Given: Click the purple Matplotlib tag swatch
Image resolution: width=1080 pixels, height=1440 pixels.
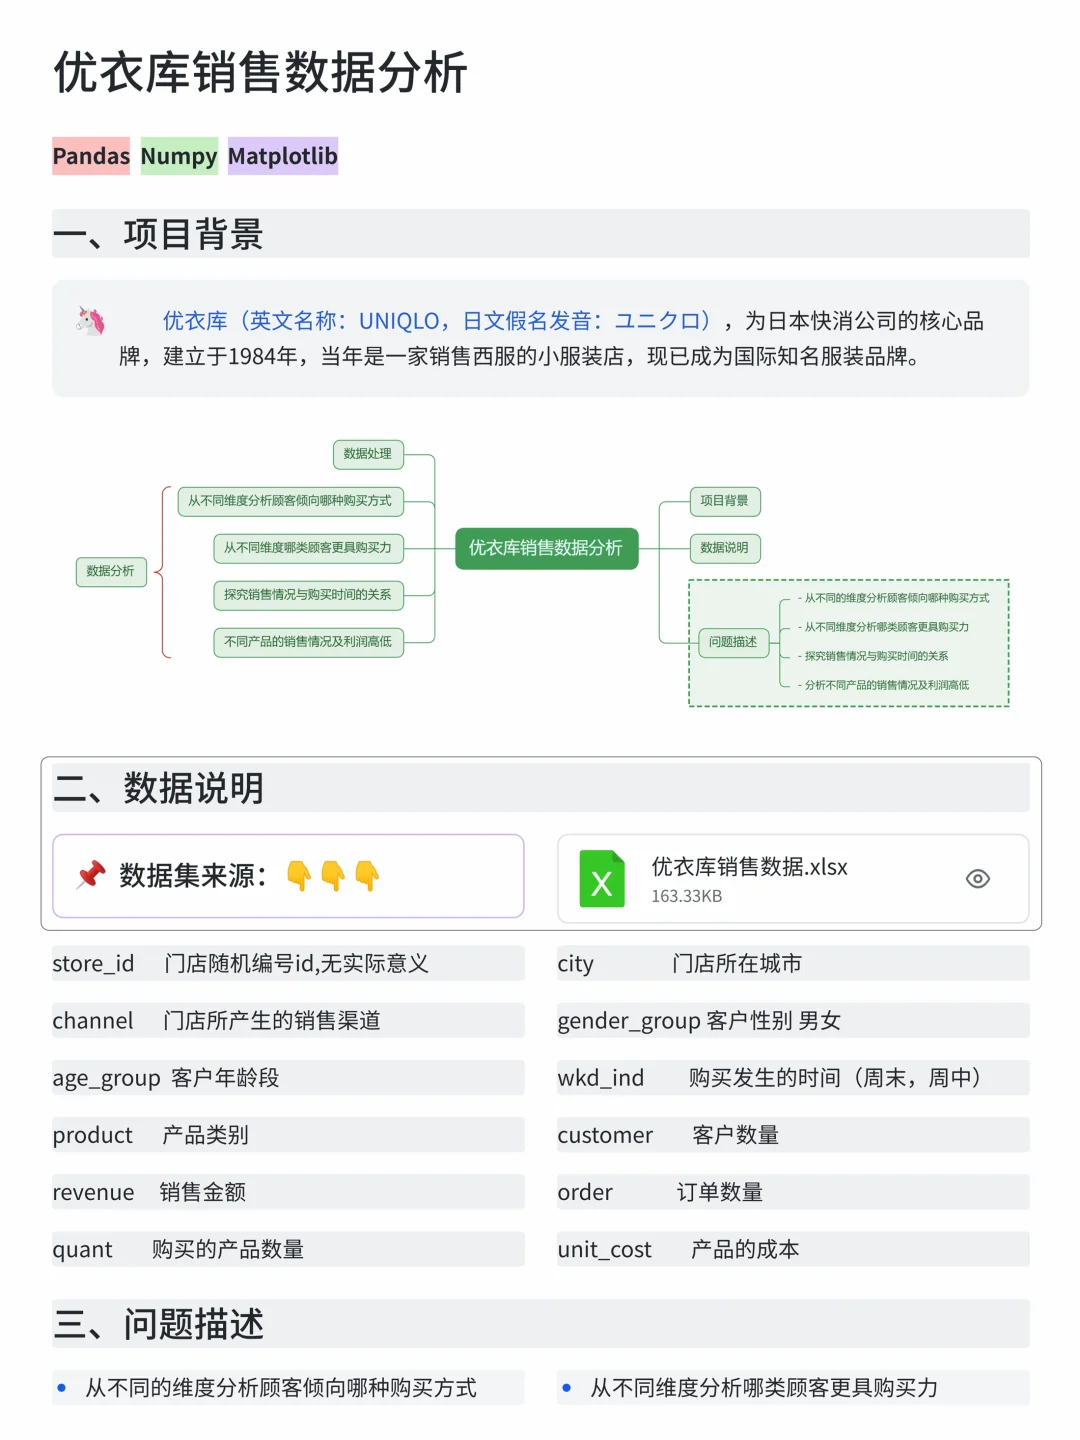Looking at the screenshot, I should pos(283,156).
